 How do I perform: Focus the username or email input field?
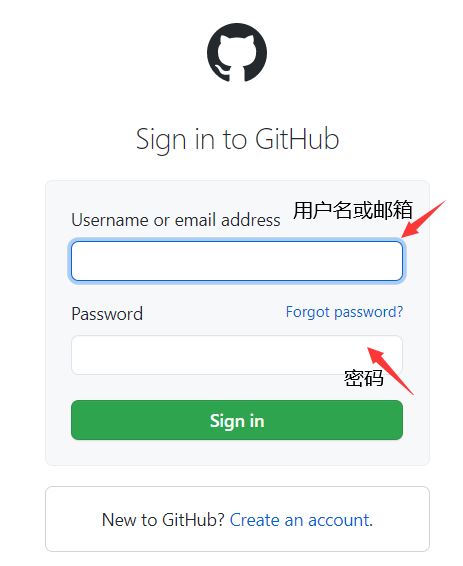pos(237,261)
